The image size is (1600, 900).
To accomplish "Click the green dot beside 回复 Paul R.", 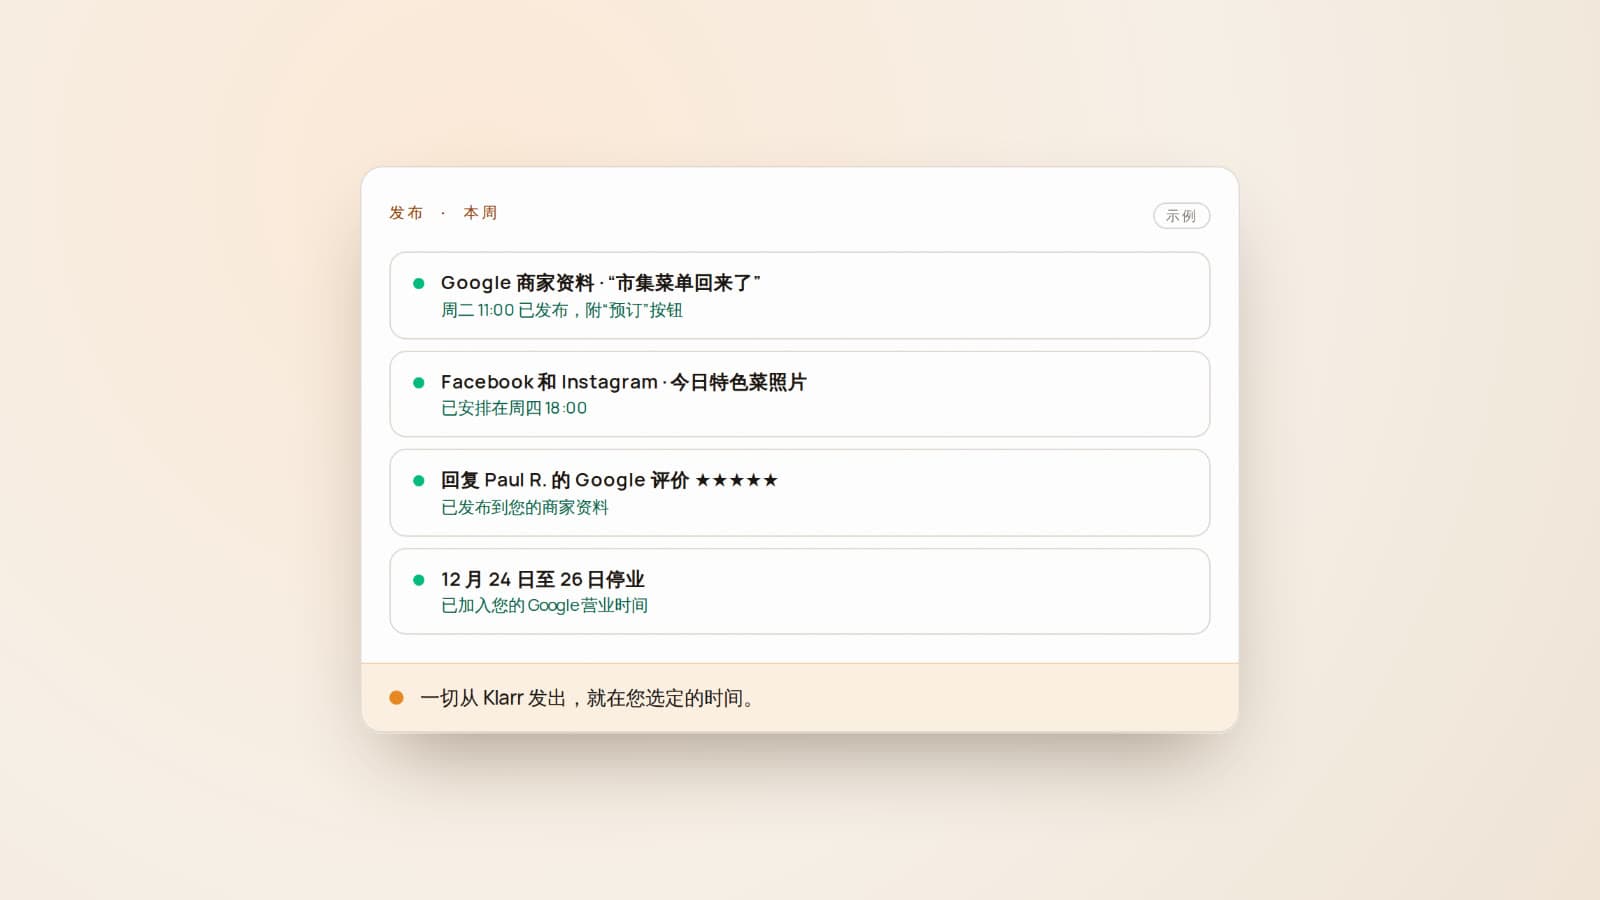I will click(x=419, y=480).
